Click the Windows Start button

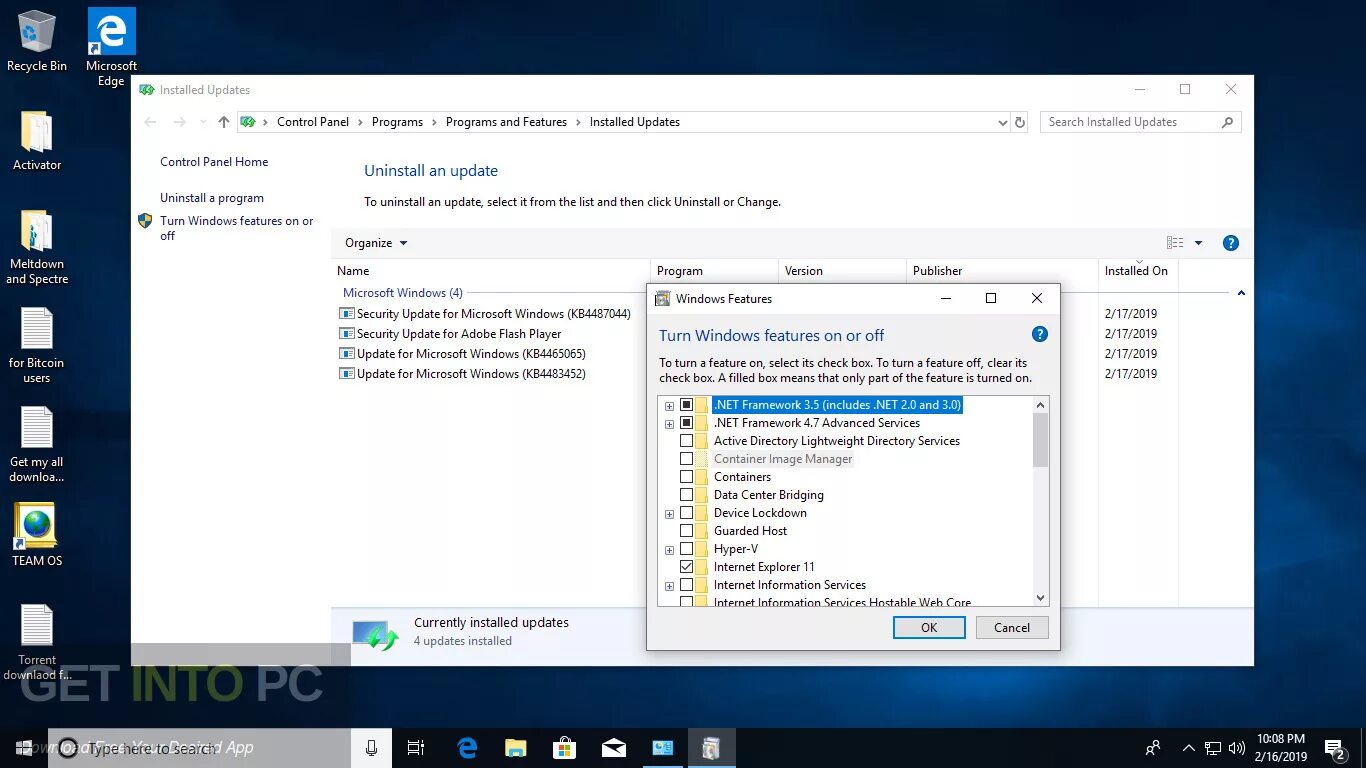tap(24, 748)
